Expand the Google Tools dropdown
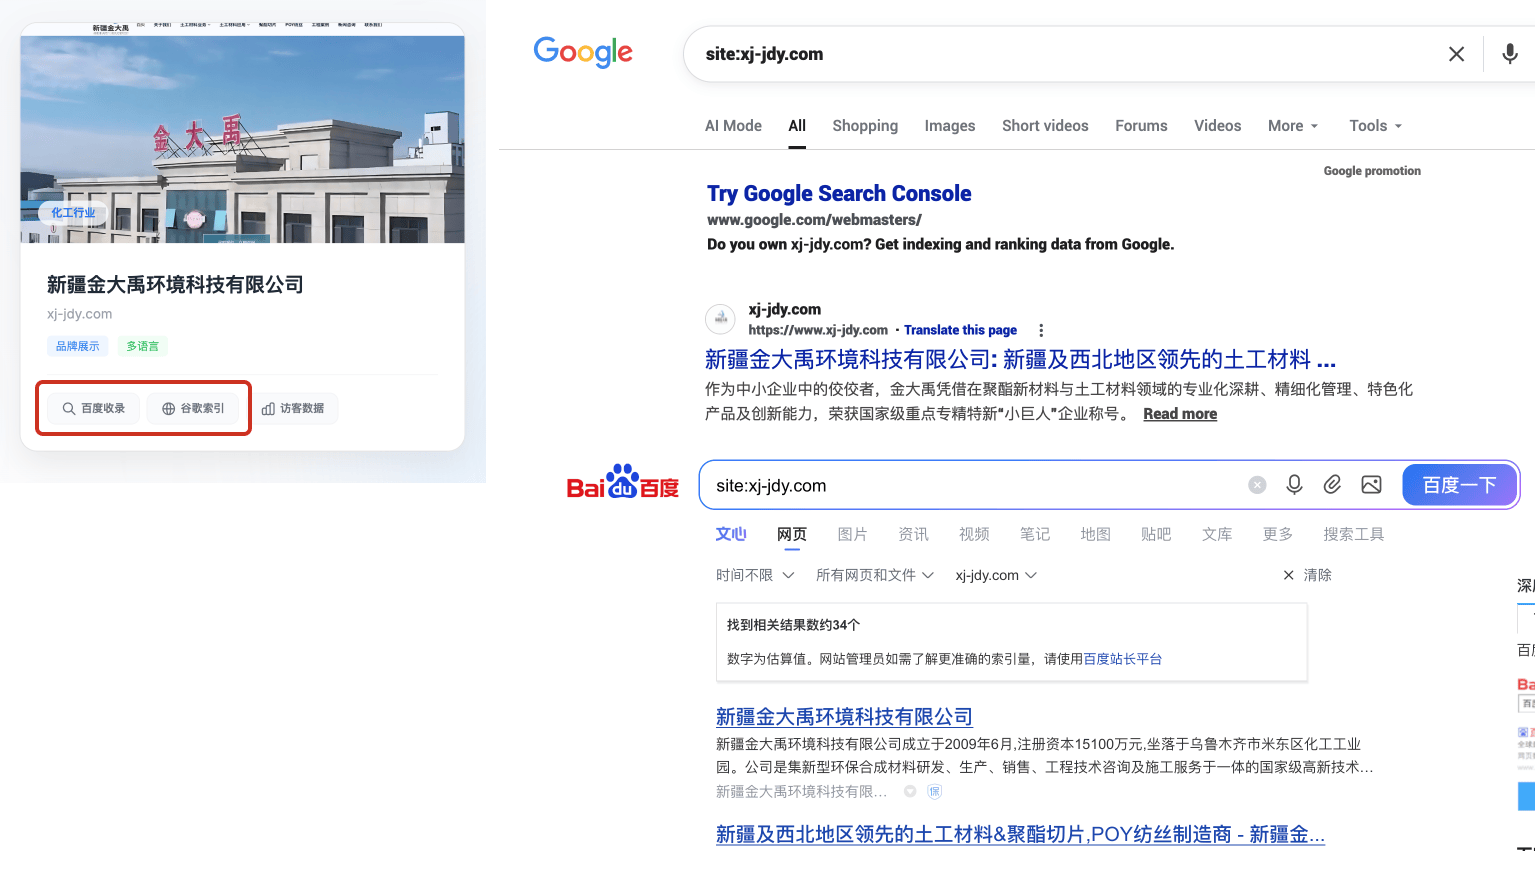Viewport: 1535px width, 888px height. point(1375,126)
